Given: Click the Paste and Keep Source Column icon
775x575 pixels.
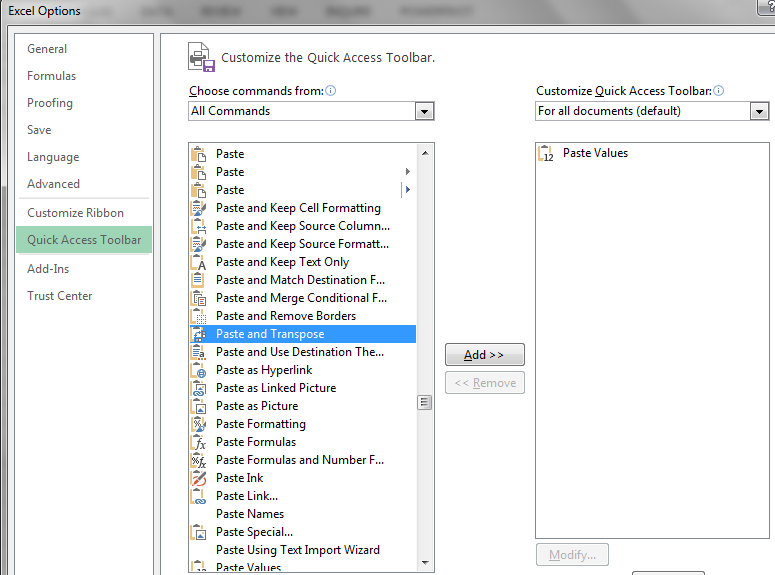Looking at the screenshot, I should [199, 226].
